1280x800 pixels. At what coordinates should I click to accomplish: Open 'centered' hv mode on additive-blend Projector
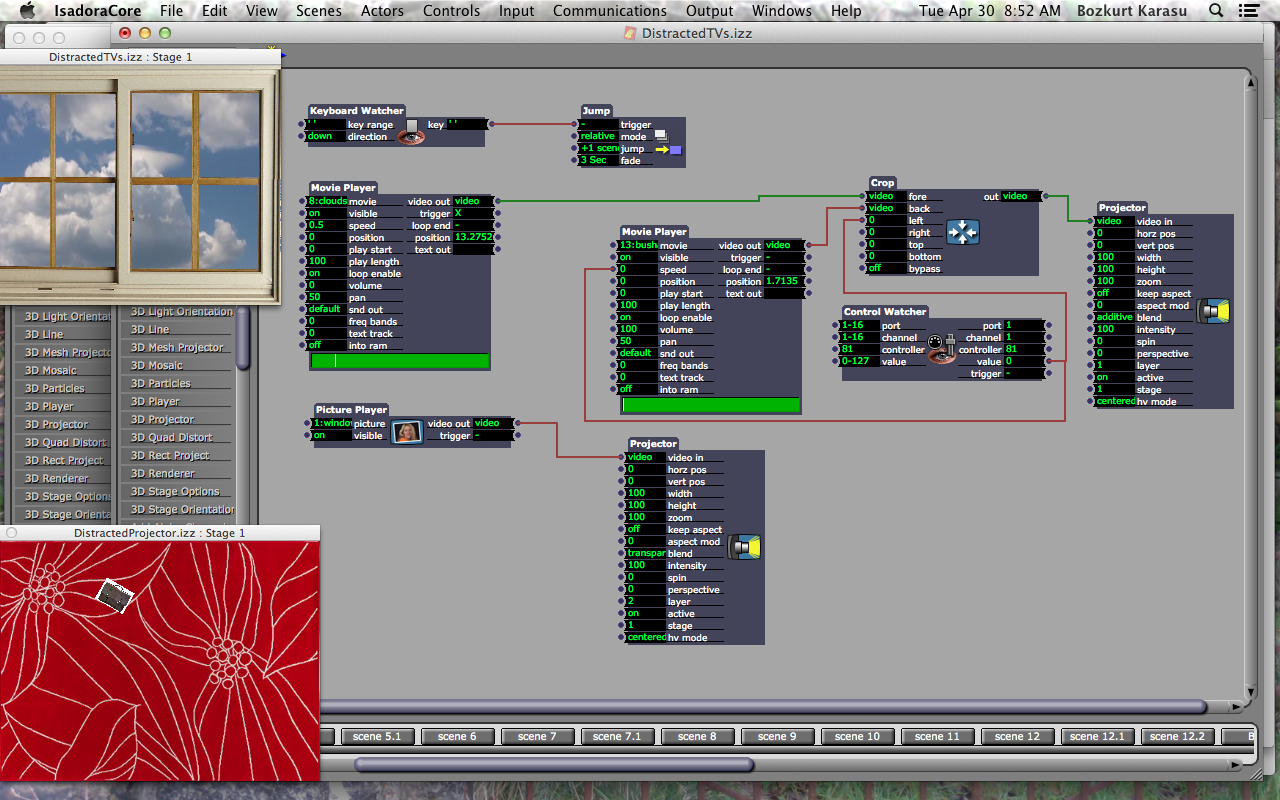coord(1115,401)
